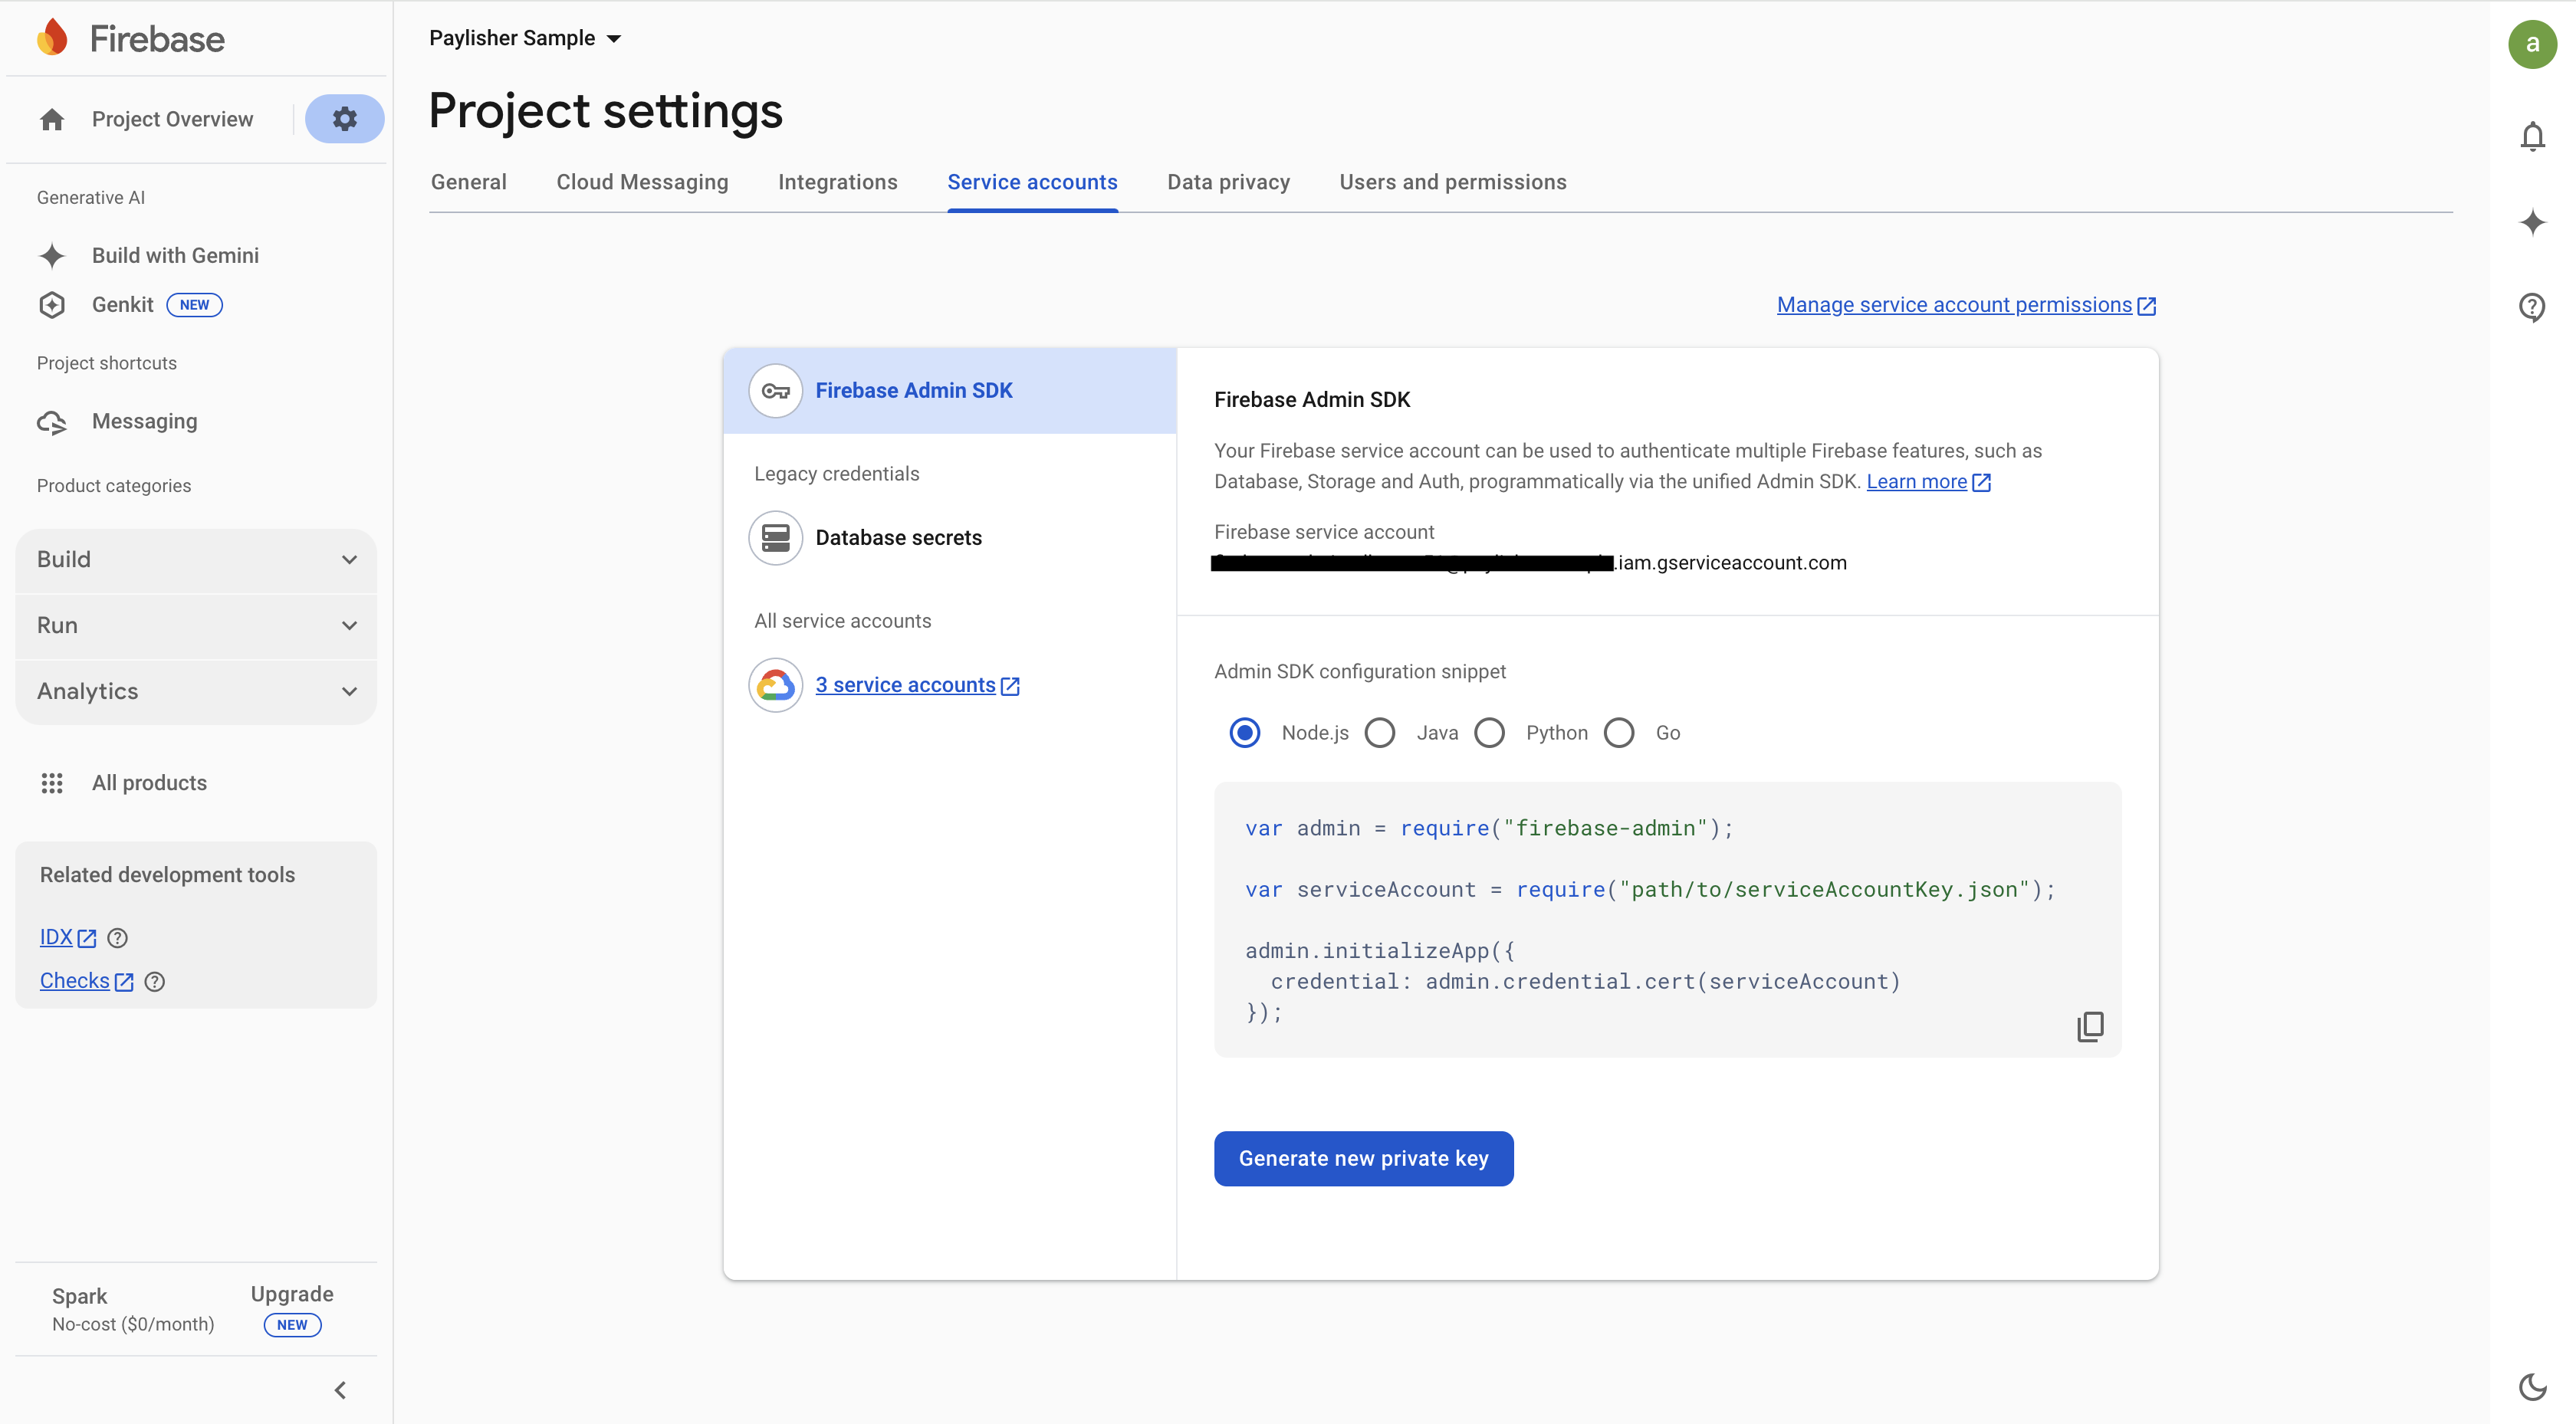Copy the Admin SDK code snippet
Viewport: 2576px width, 1424px height.
(x=2090, y=1027)
